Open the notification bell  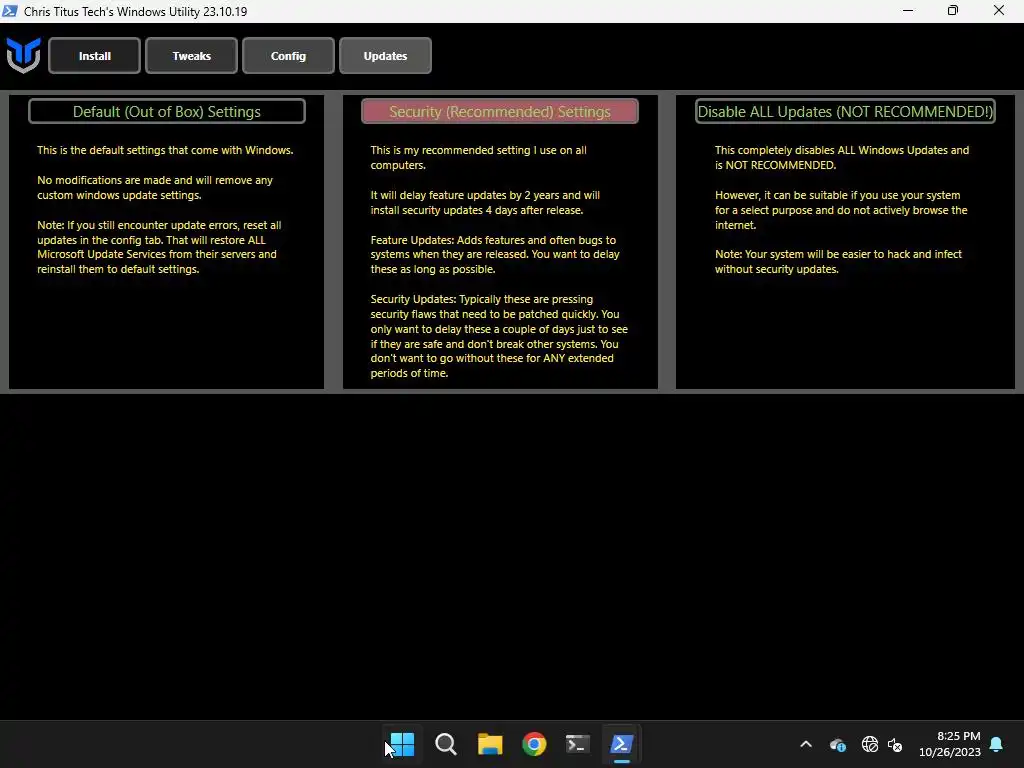point(997,744)
